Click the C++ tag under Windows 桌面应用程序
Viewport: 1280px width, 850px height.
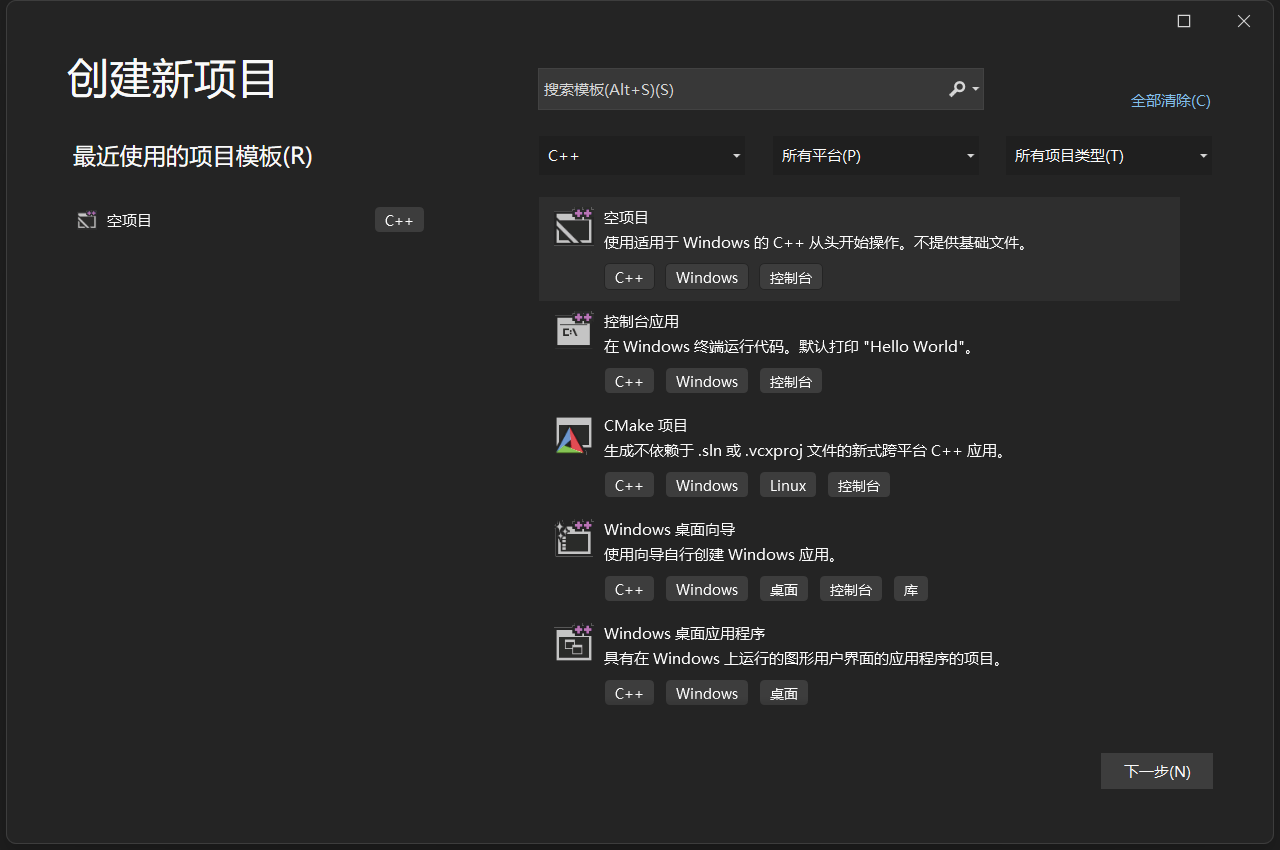[629, 693]
